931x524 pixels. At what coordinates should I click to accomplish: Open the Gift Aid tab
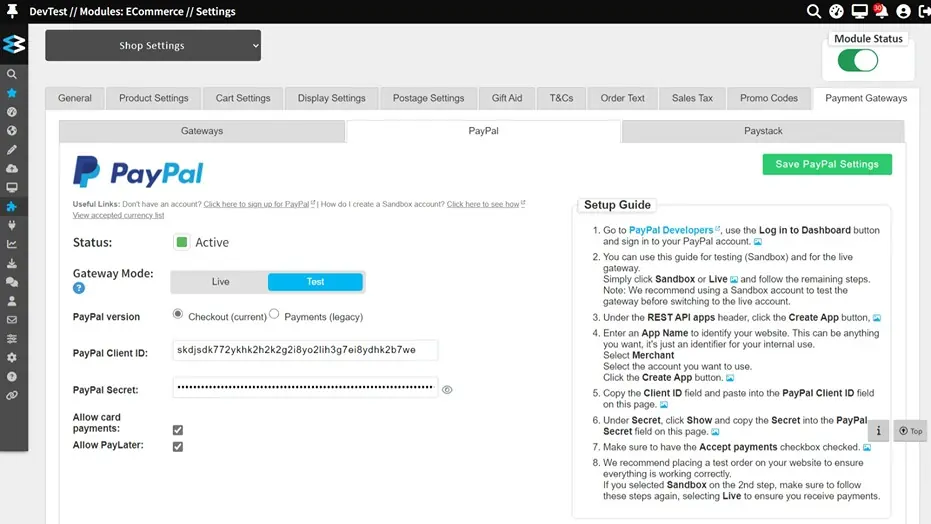click(x=507, y=99)
